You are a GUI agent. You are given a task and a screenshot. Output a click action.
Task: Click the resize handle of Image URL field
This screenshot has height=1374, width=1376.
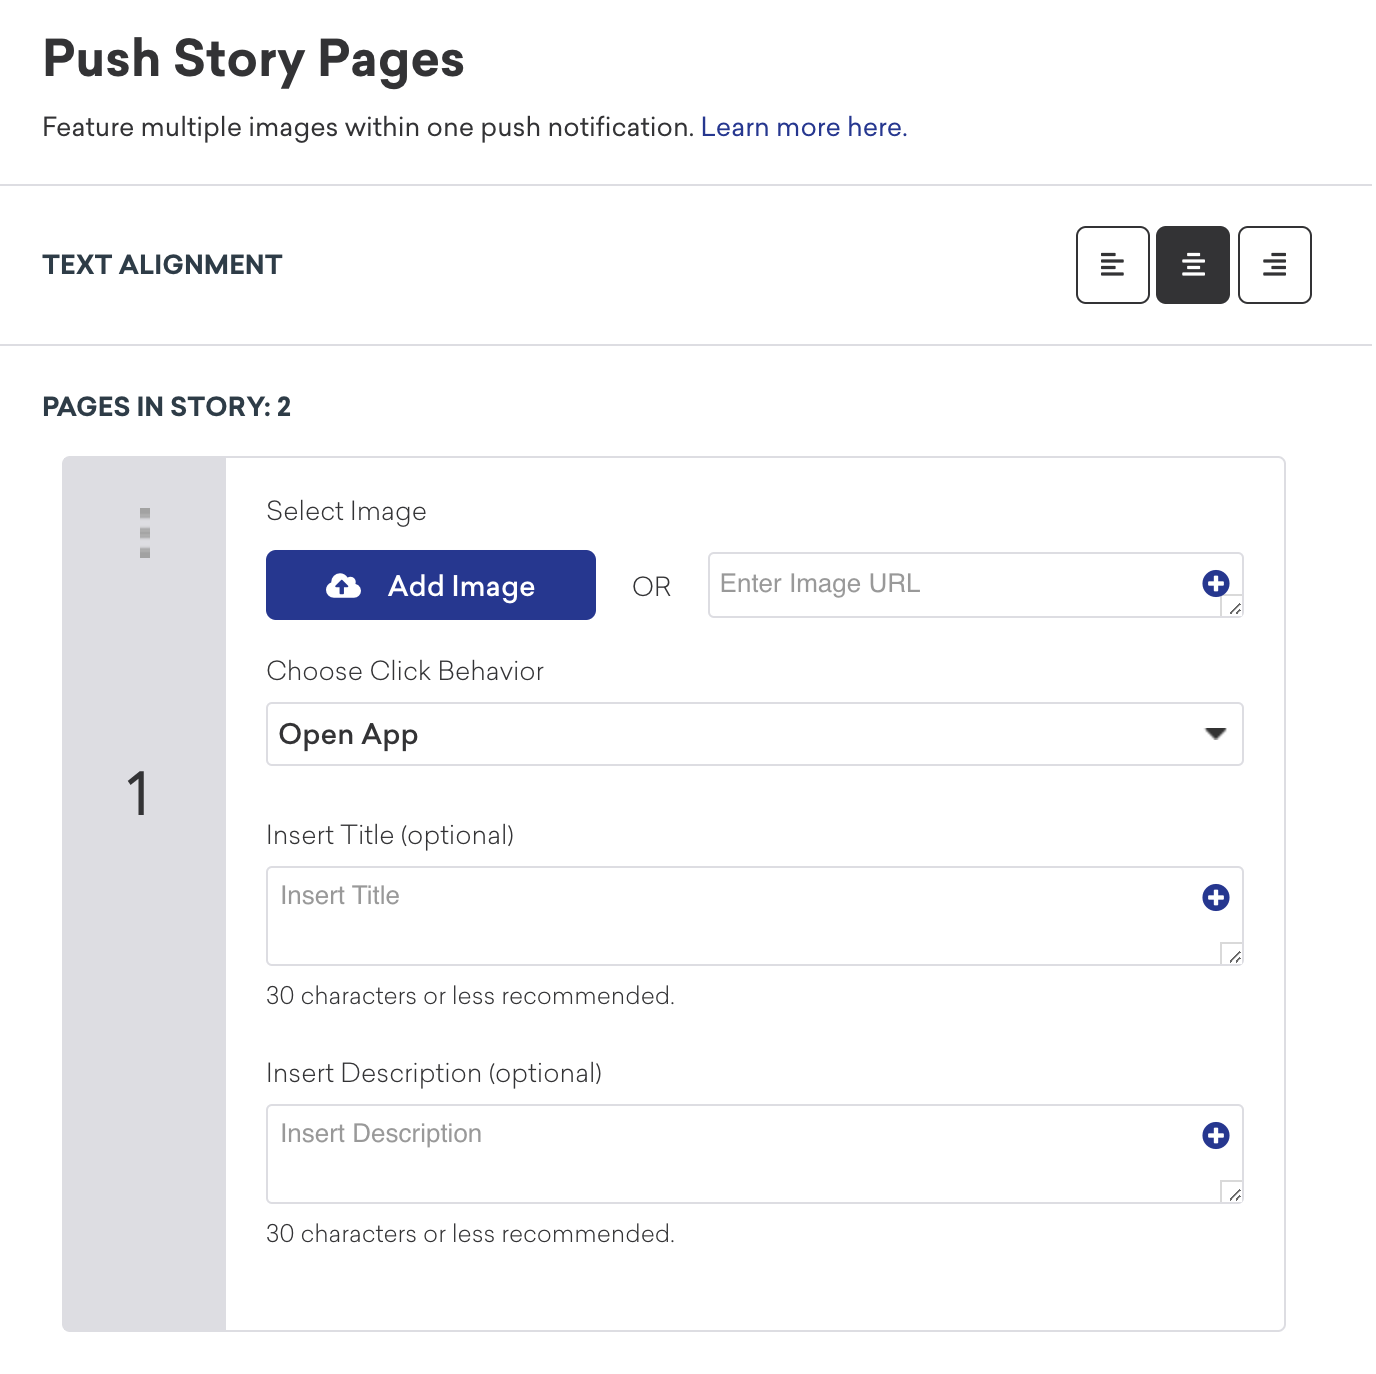click(1234, 607)
